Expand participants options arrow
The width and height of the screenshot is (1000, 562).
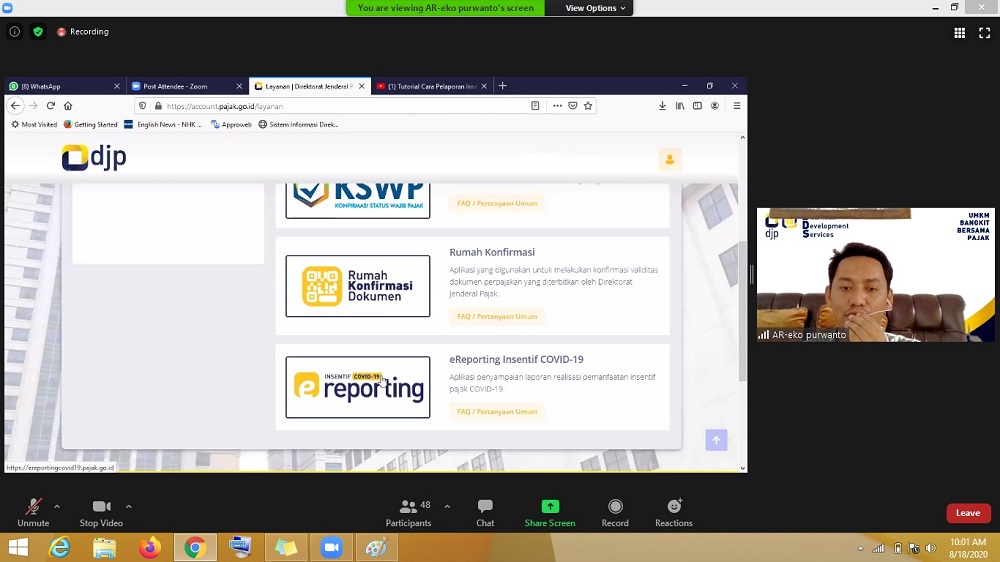click(x=447, y=507)
